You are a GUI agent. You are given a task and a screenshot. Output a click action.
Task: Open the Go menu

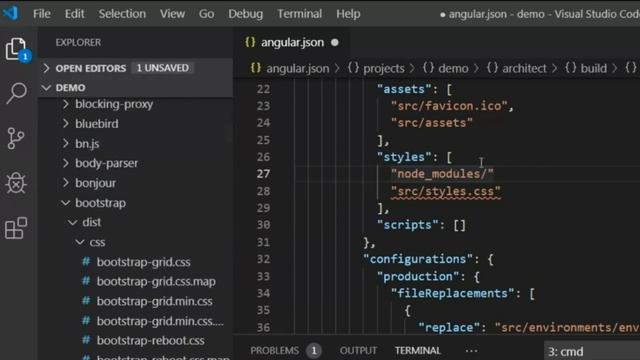pyautogui.click(x=206, y=13)
